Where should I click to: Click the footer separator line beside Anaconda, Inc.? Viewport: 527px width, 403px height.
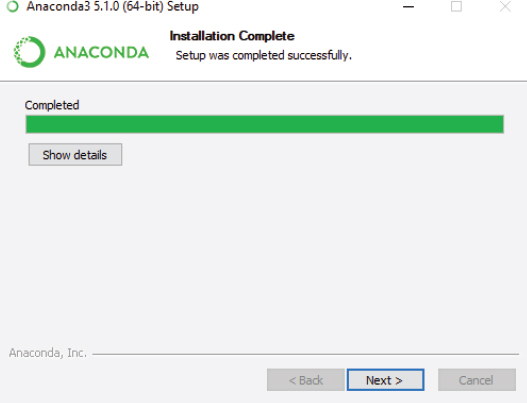(x=306, y=354)
